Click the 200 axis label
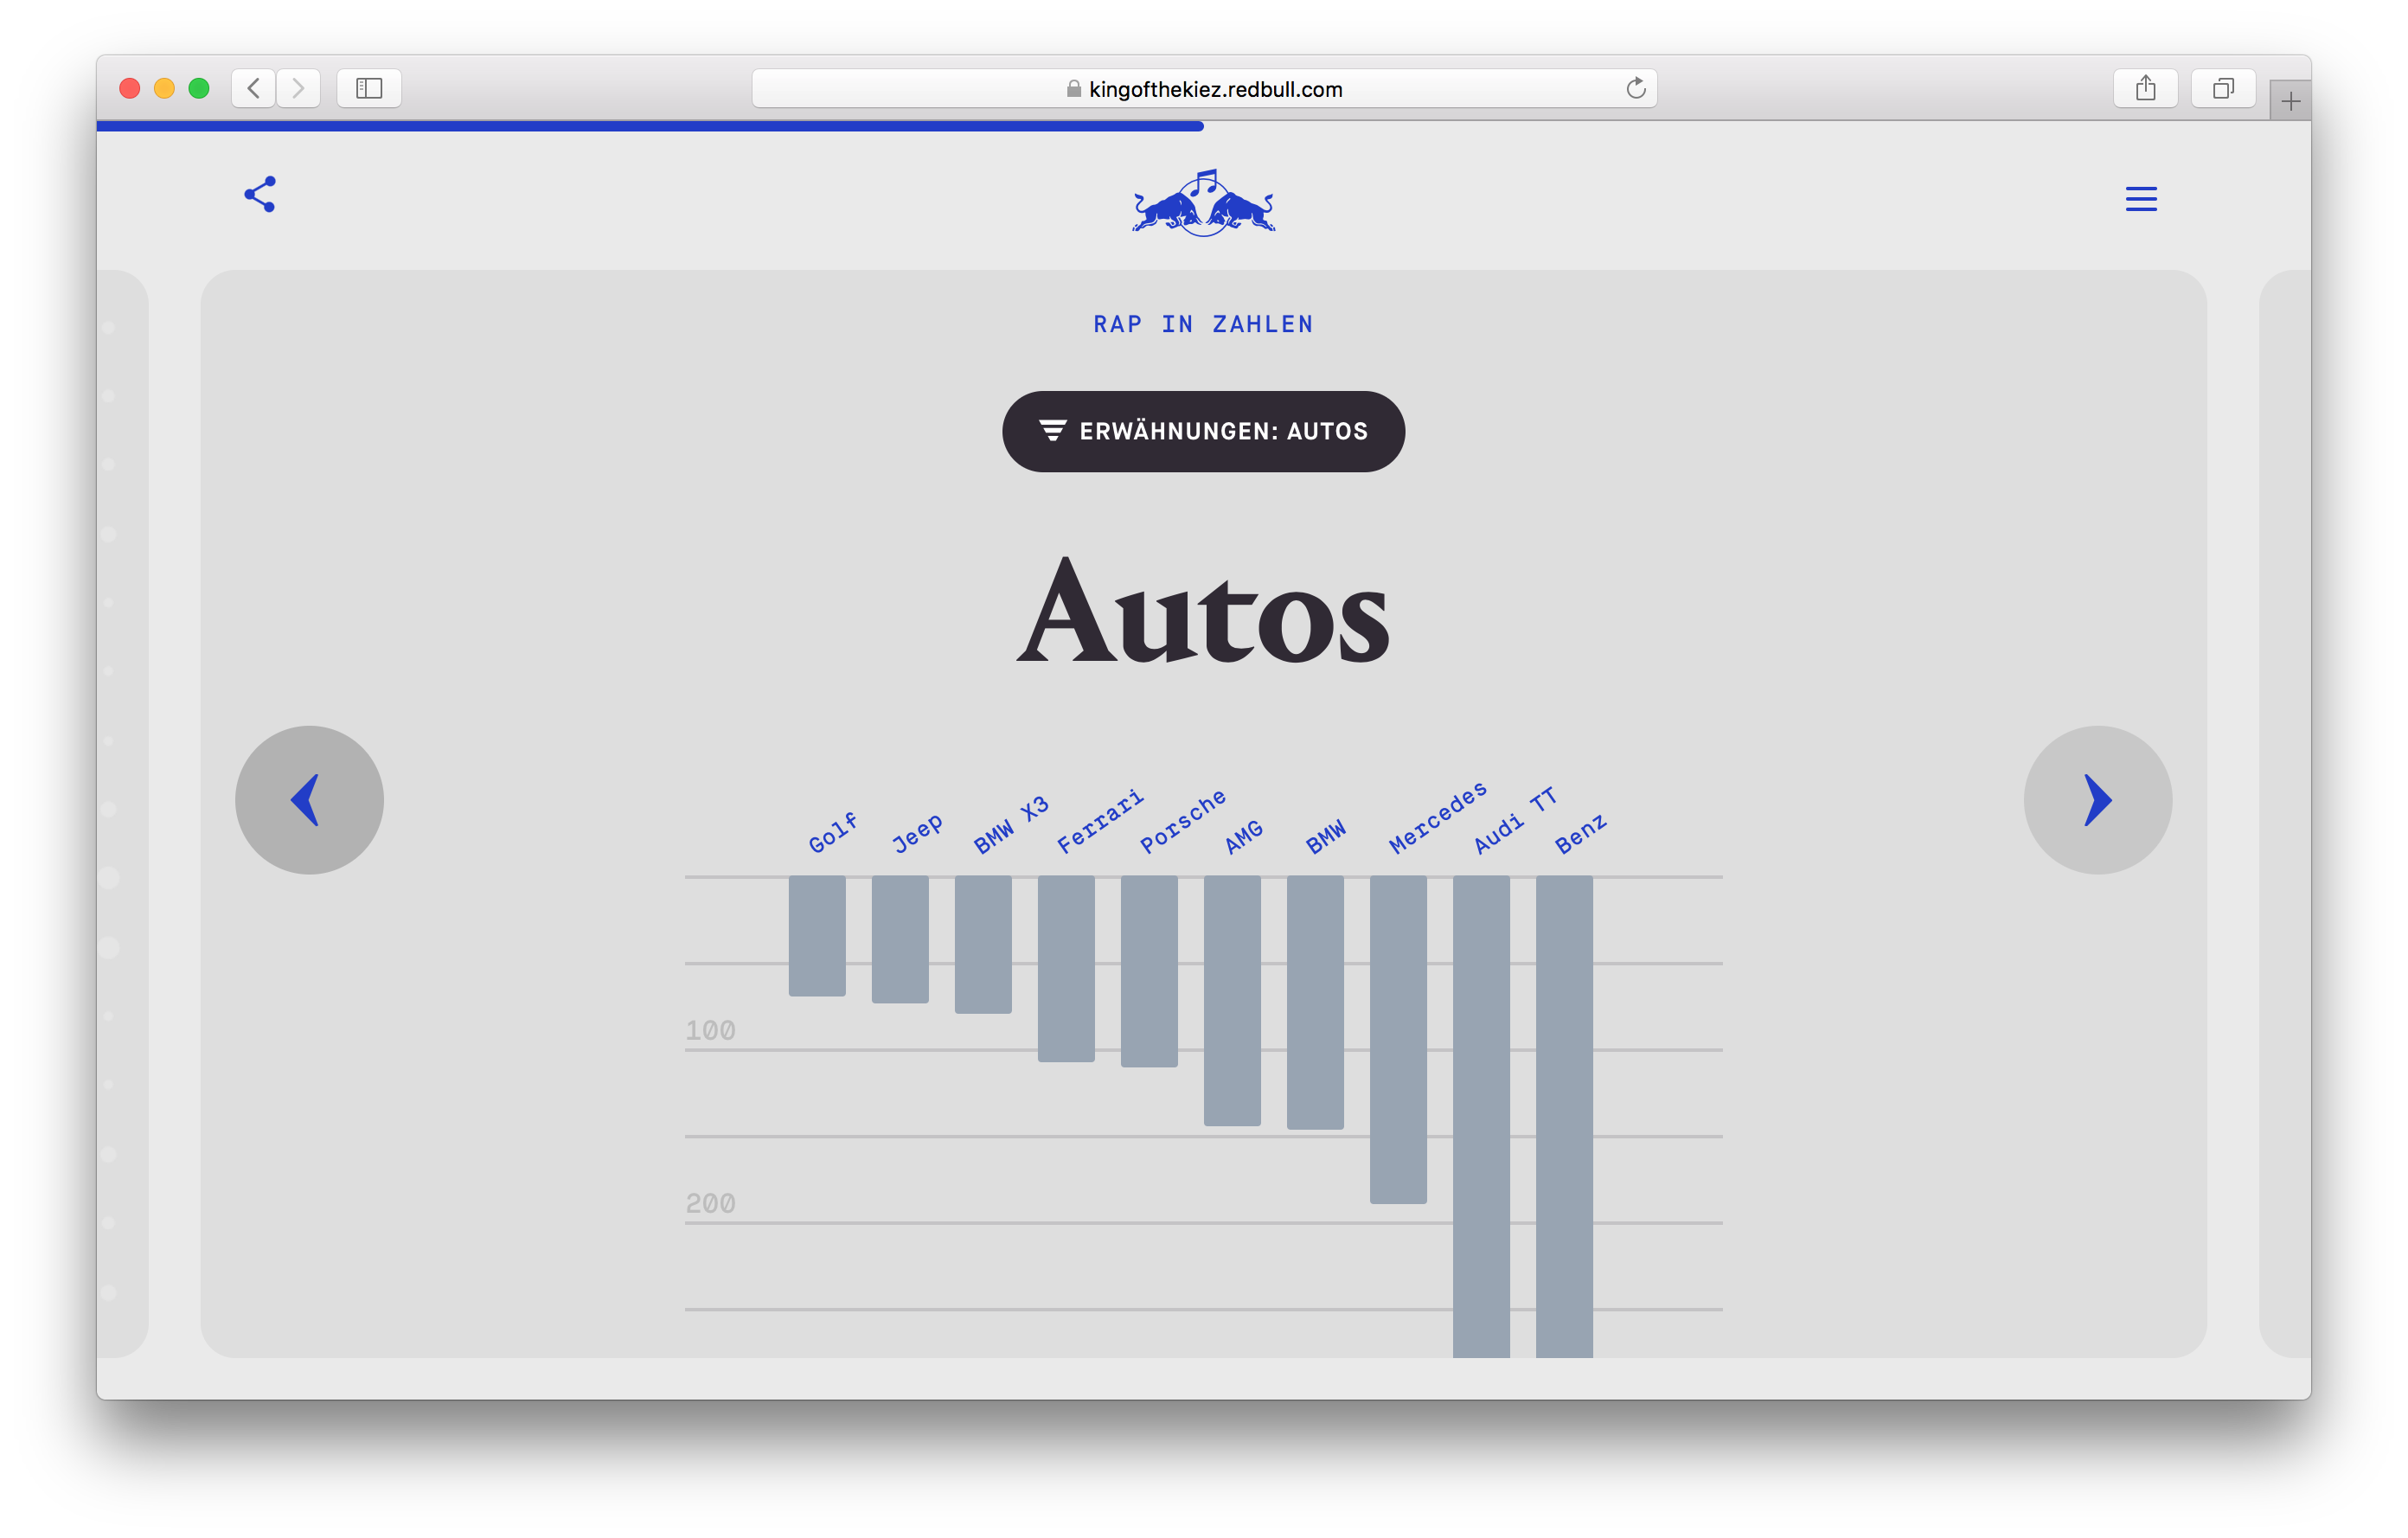Viewport: 2408px width, 1538px height. coord(711,1203)
